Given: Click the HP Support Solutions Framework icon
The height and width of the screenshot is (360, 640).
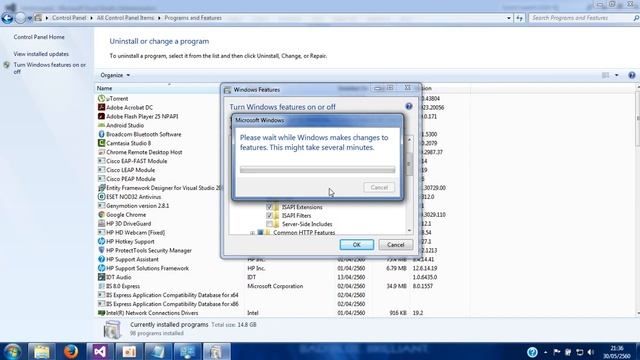Looking at the screenshot, I should click(101, 268).
